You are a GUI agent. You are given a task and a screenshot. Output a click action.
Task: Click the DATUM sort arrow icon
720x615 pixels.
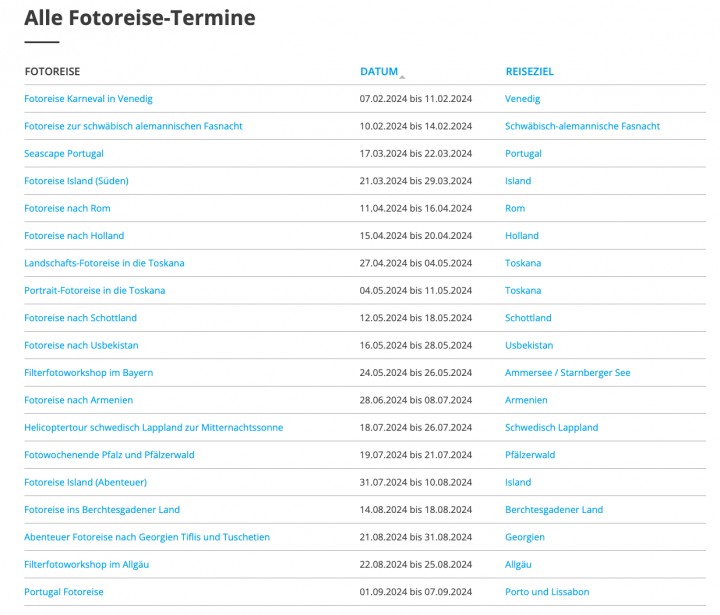click(402, 77)
